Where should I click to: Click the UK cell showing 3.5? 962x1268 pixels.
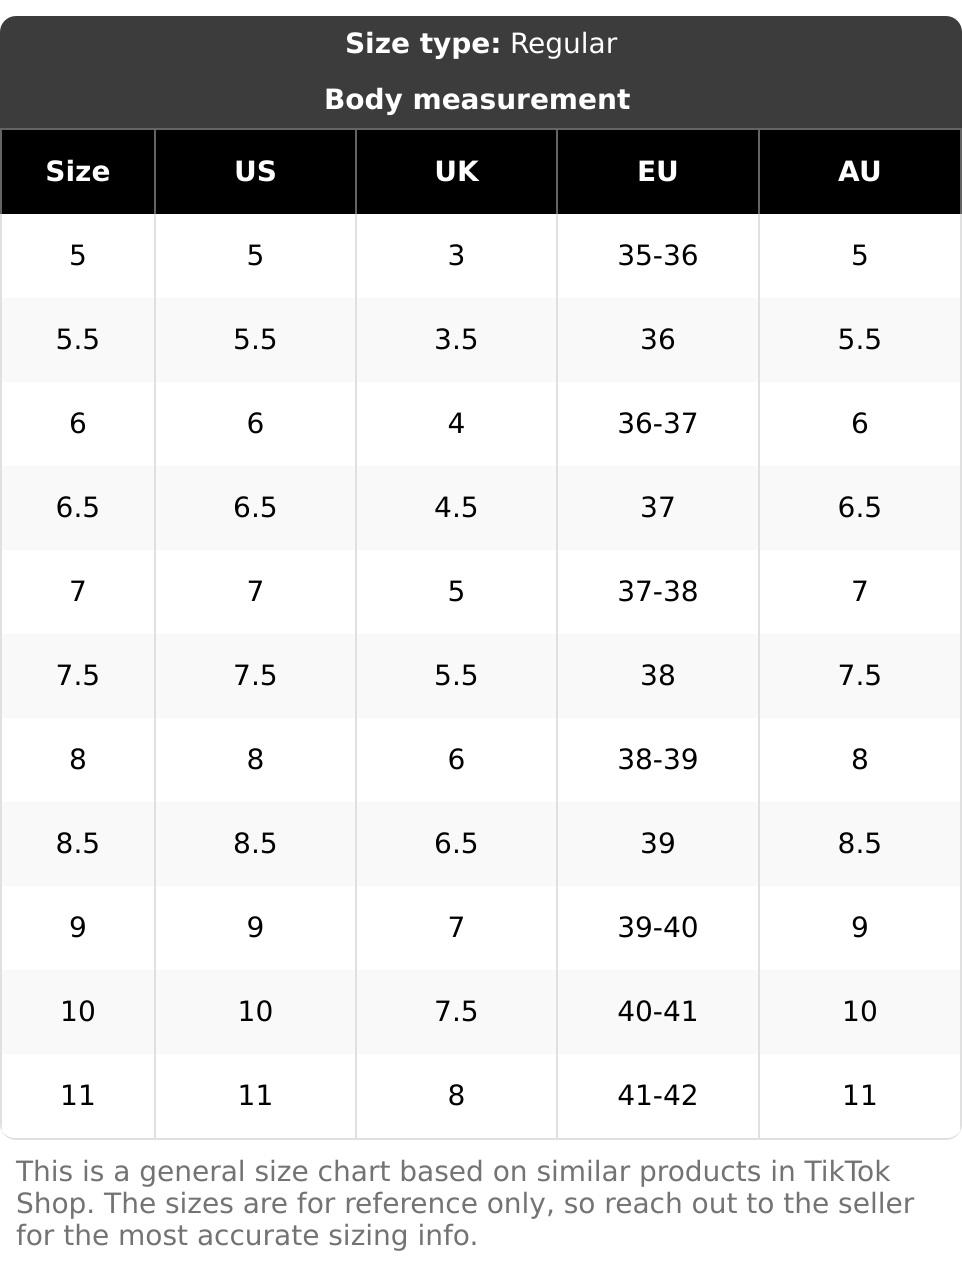coord(456,340)
